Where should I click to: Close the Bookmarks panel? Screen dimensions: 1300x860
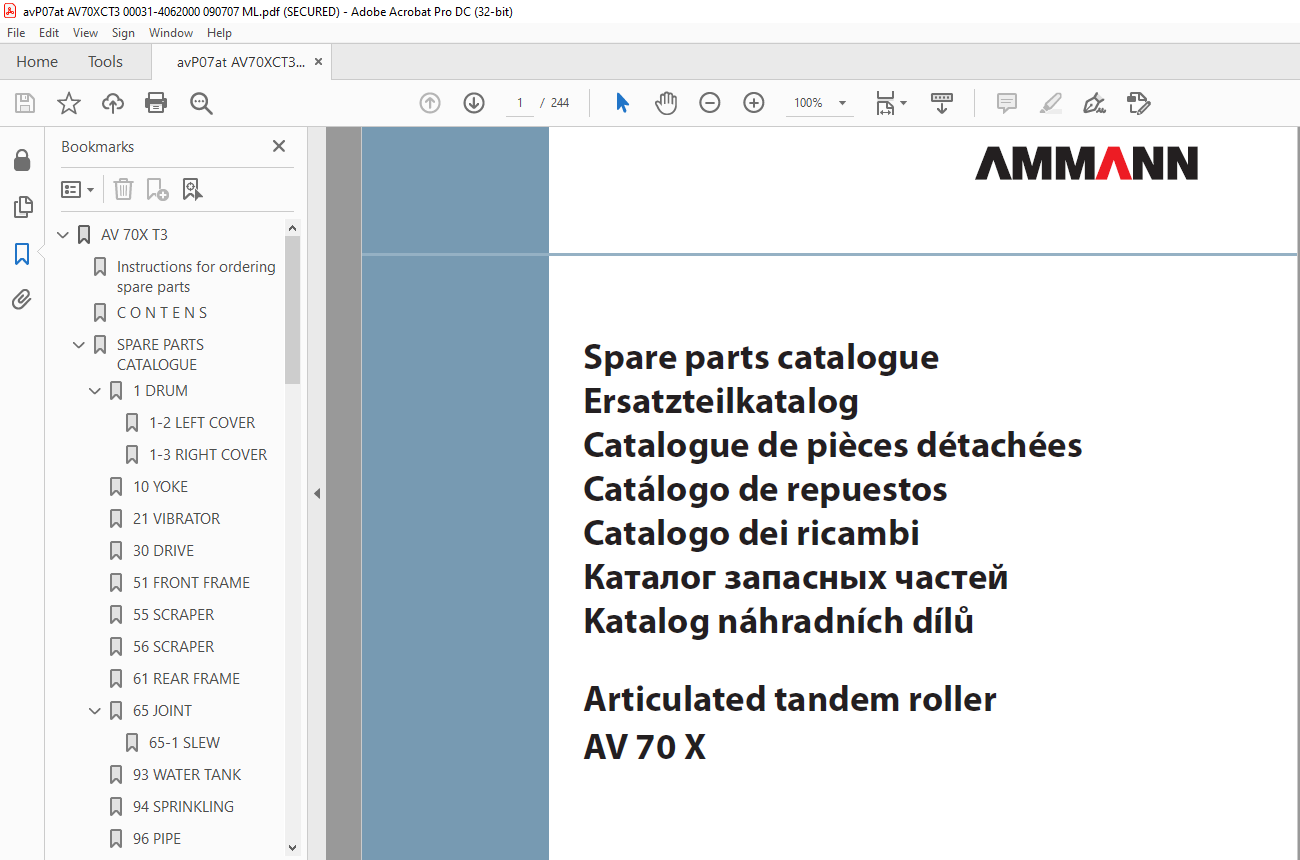tap(279, 146)
